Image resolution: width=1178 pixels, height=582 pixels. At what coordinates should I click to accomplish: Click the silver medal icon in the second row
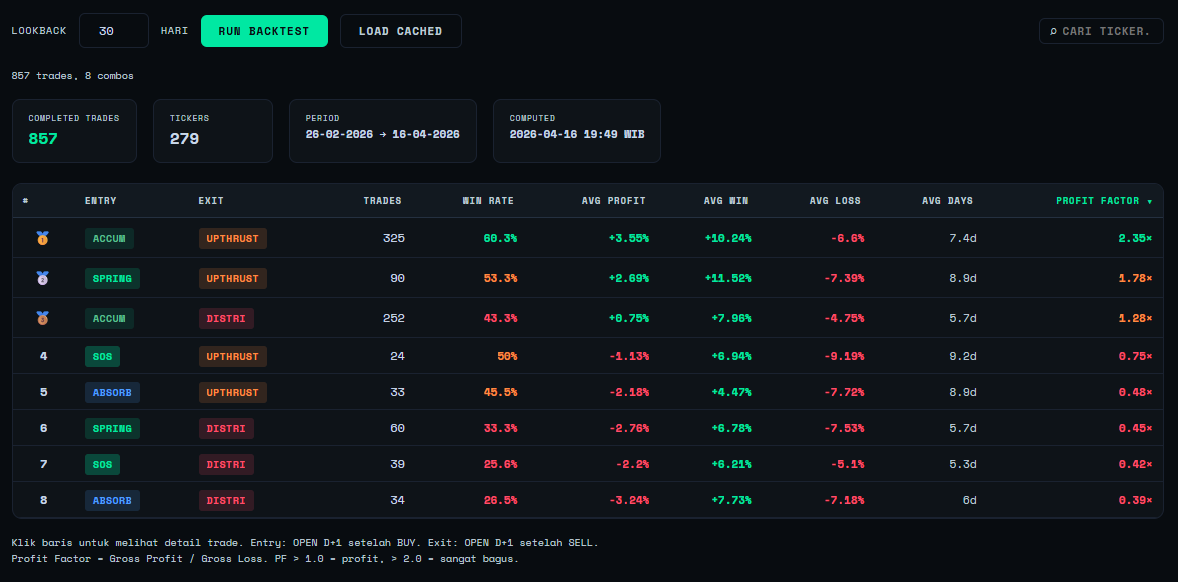tap(43, 278)
